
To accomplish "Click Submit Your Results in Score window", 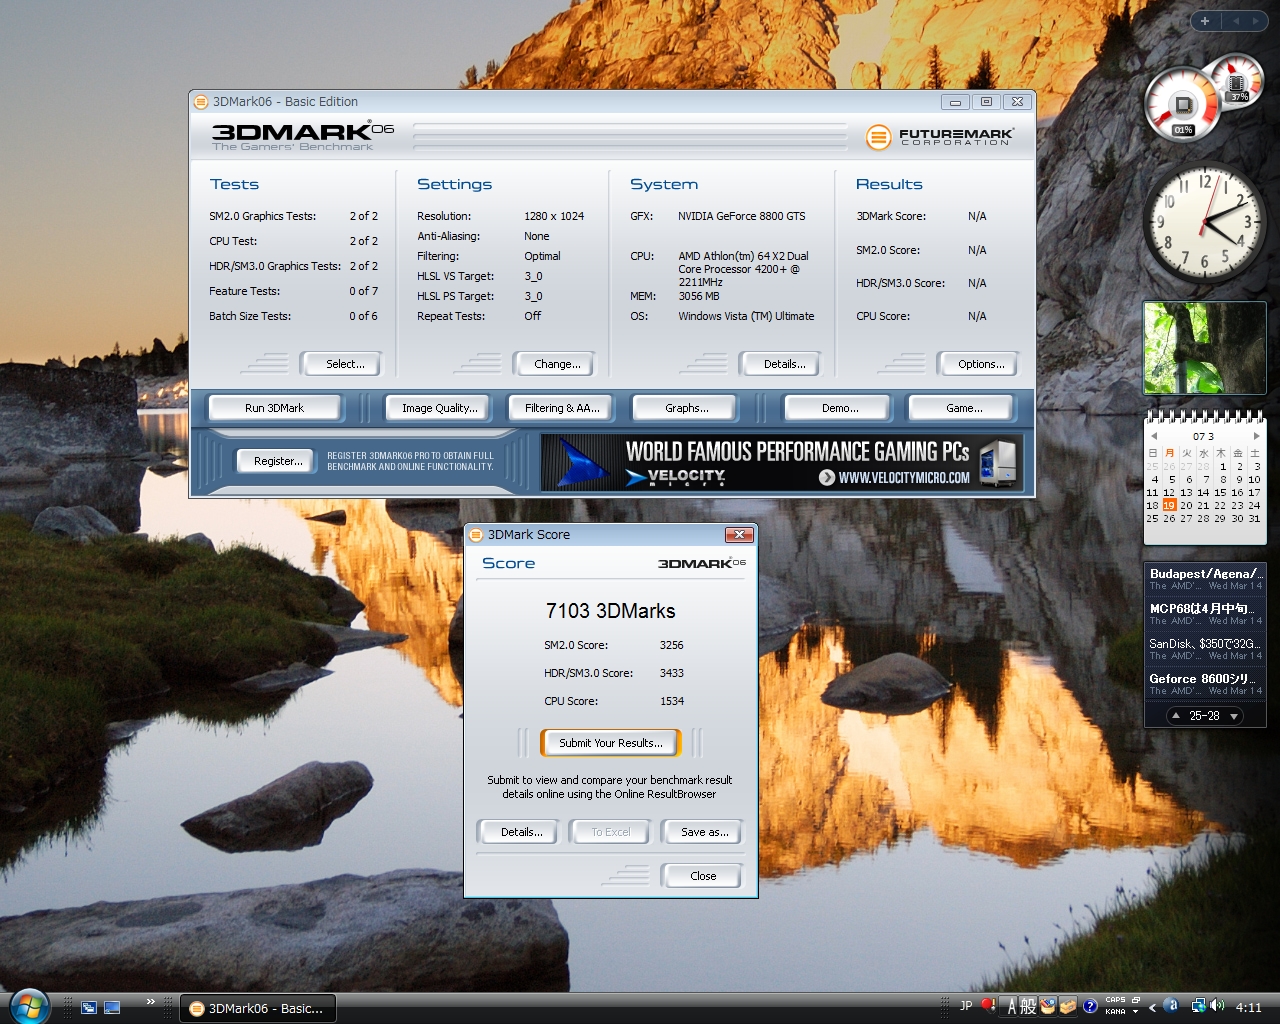I will coord(610,743).
